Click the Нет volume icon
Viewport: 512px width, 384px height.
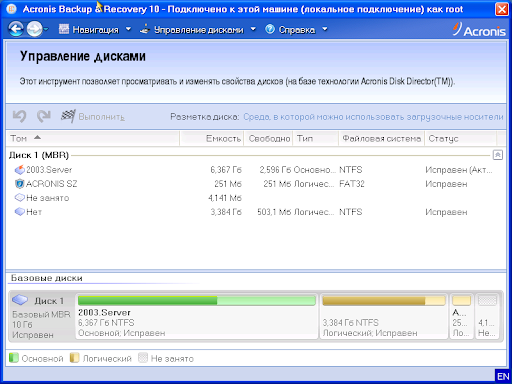[x=20, y=212]
